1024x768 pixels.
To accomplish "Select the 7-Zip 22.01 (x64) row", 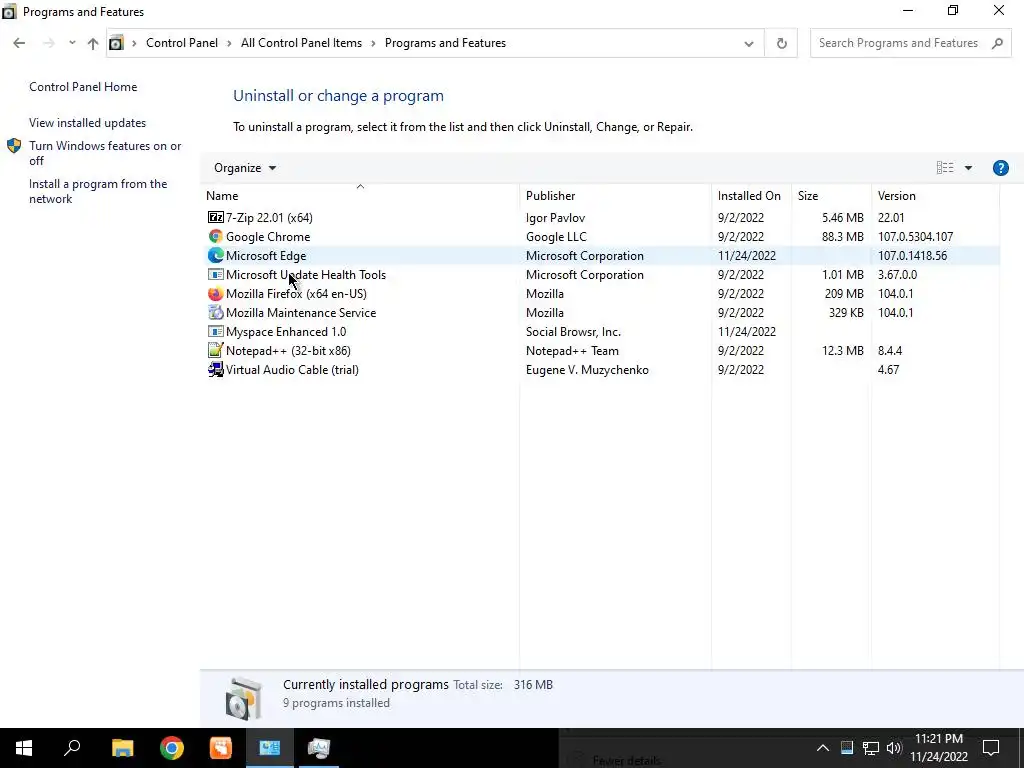I will (601, 217).
